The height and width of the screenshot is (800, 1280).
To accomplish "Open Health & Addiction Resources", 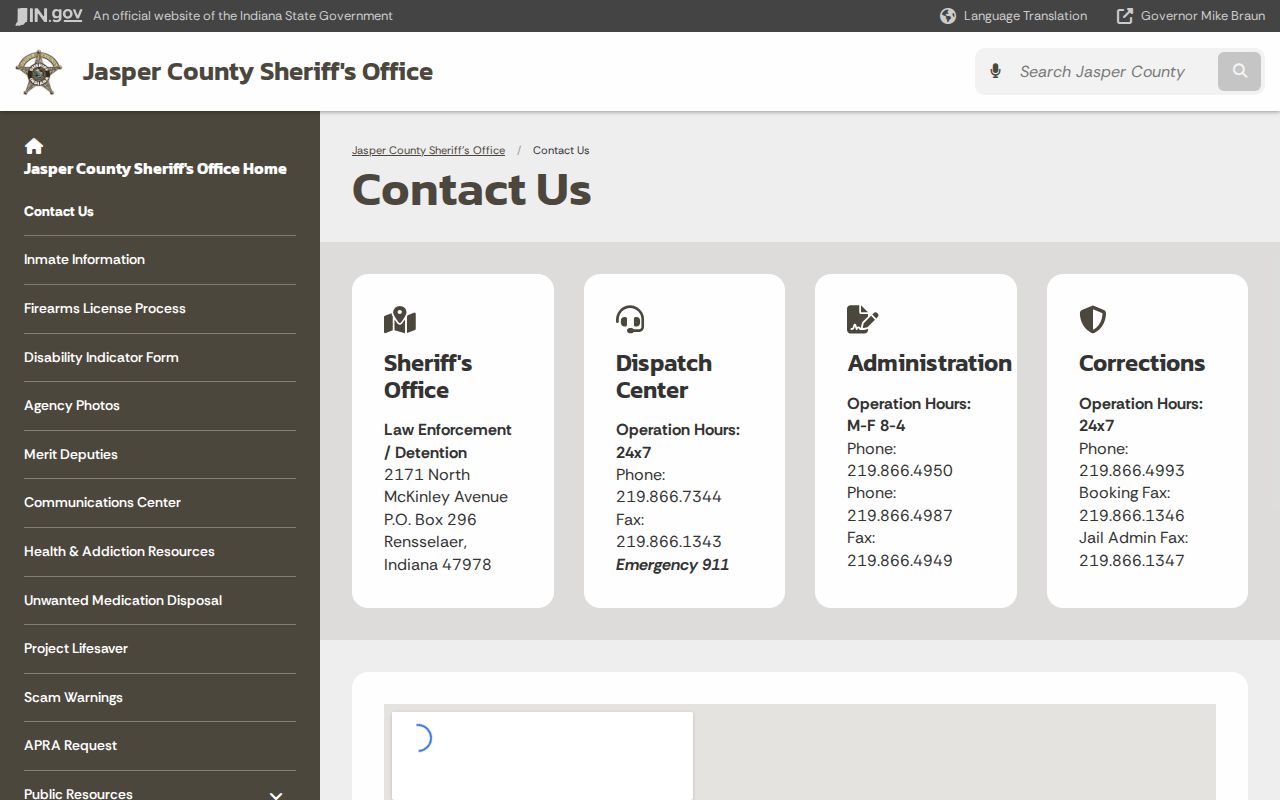I will pos(119,551).
